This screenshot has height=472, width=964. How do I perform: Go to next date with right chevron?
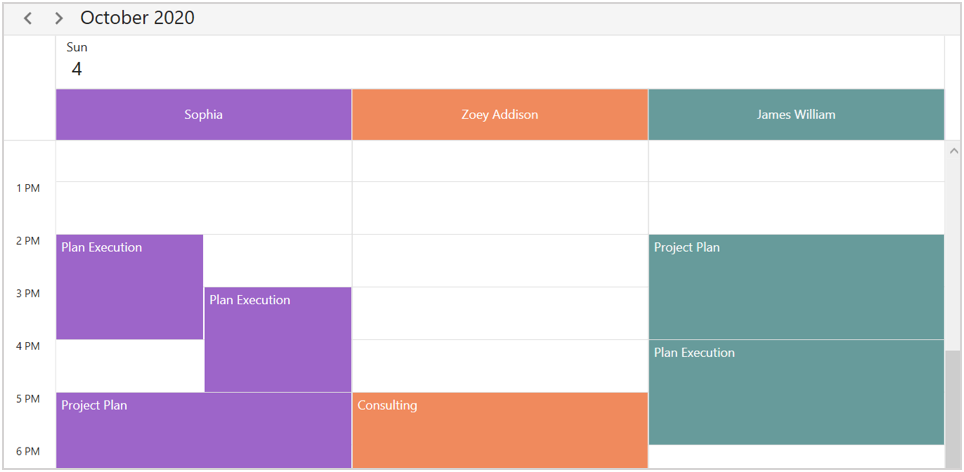pos(59,18)
